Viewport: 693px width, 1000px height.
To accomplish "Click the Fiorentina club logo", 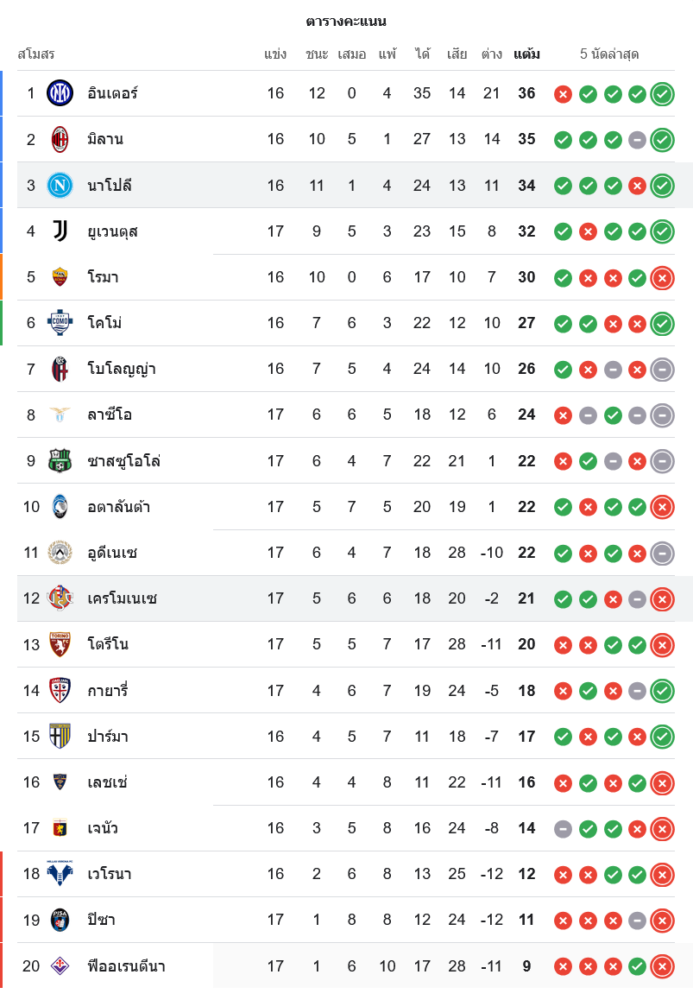I will coord(60,966).
